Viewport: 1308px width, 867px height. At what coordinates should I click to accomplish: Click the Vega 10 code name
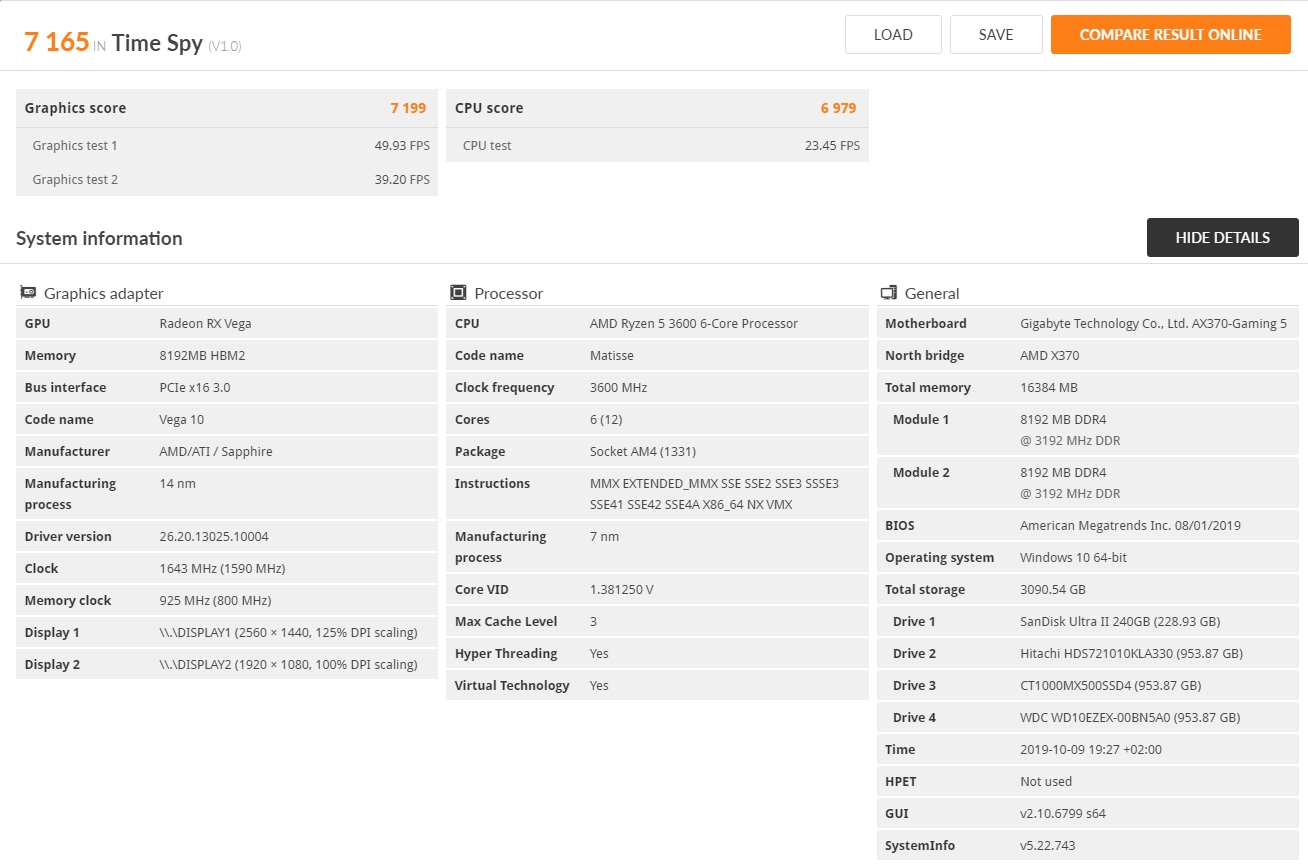point(182,419)
